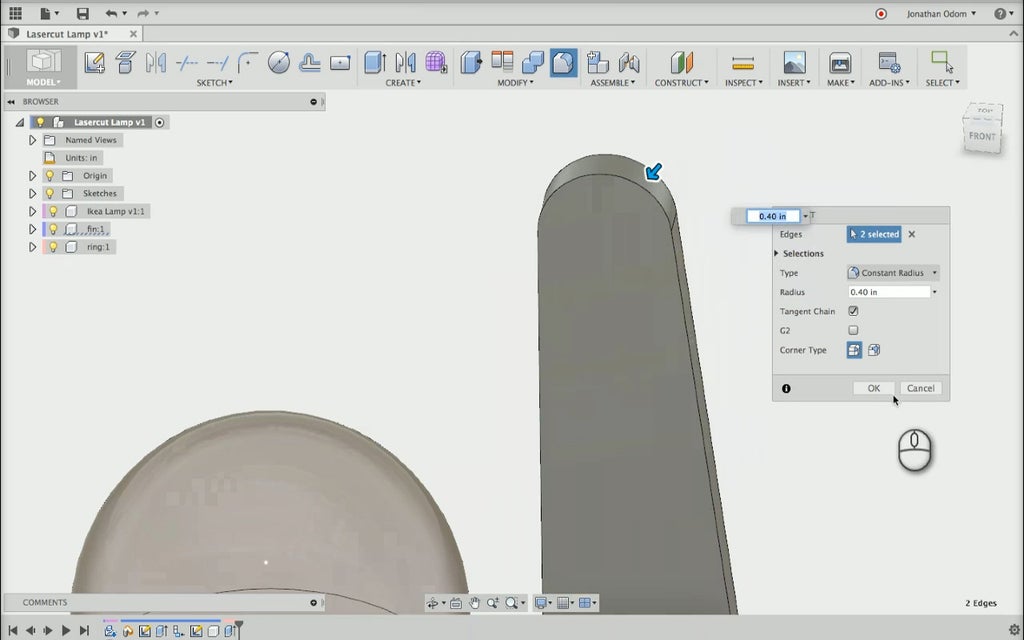Image resolution: width=1024 pixels, height=640 pixels.
Task: Click the Save disk icon
Action: 82,13
